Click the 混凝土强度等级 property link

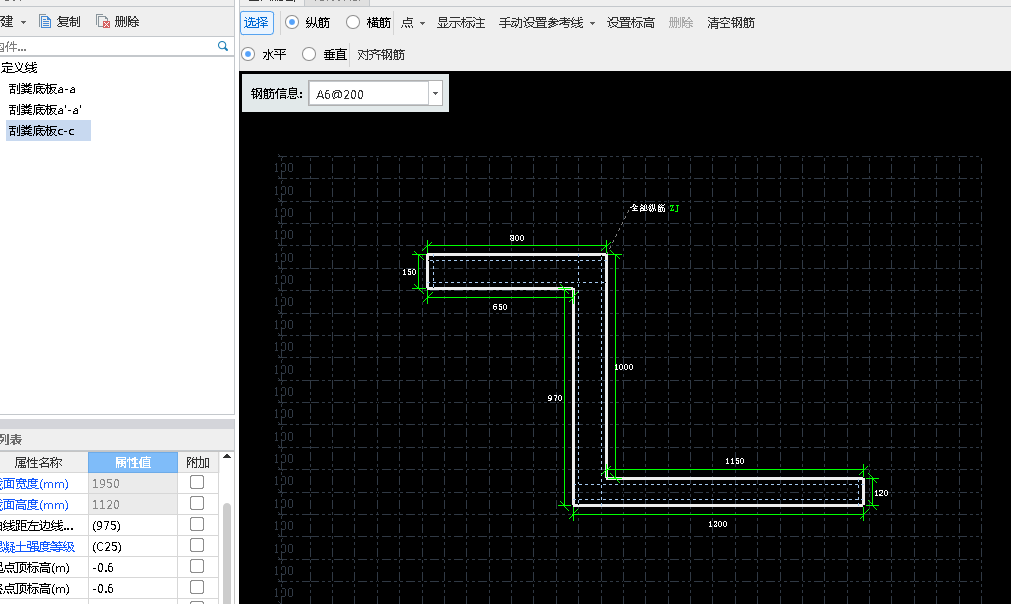pyautogui.click(x=37, y=547)
